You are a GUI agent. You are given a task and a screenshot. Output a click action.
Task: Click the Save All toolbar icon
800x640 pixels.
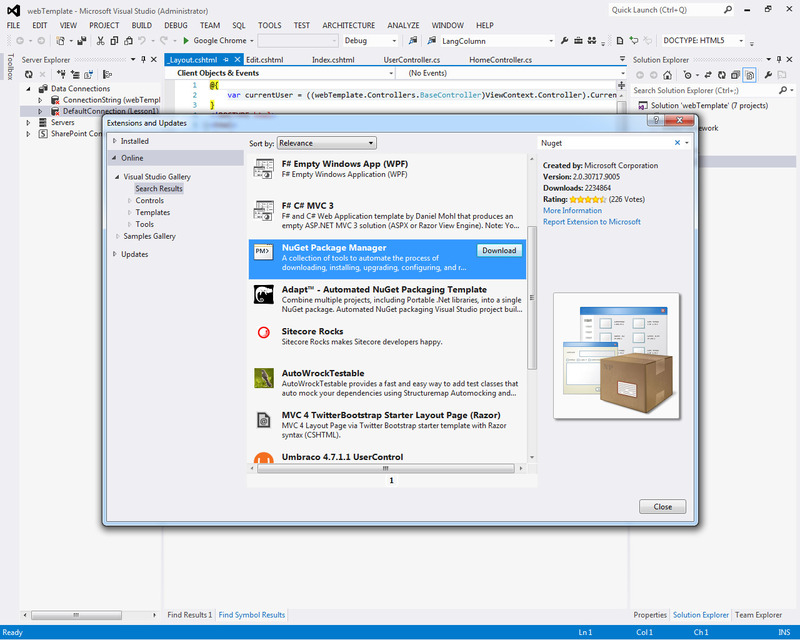pos(82,41)
